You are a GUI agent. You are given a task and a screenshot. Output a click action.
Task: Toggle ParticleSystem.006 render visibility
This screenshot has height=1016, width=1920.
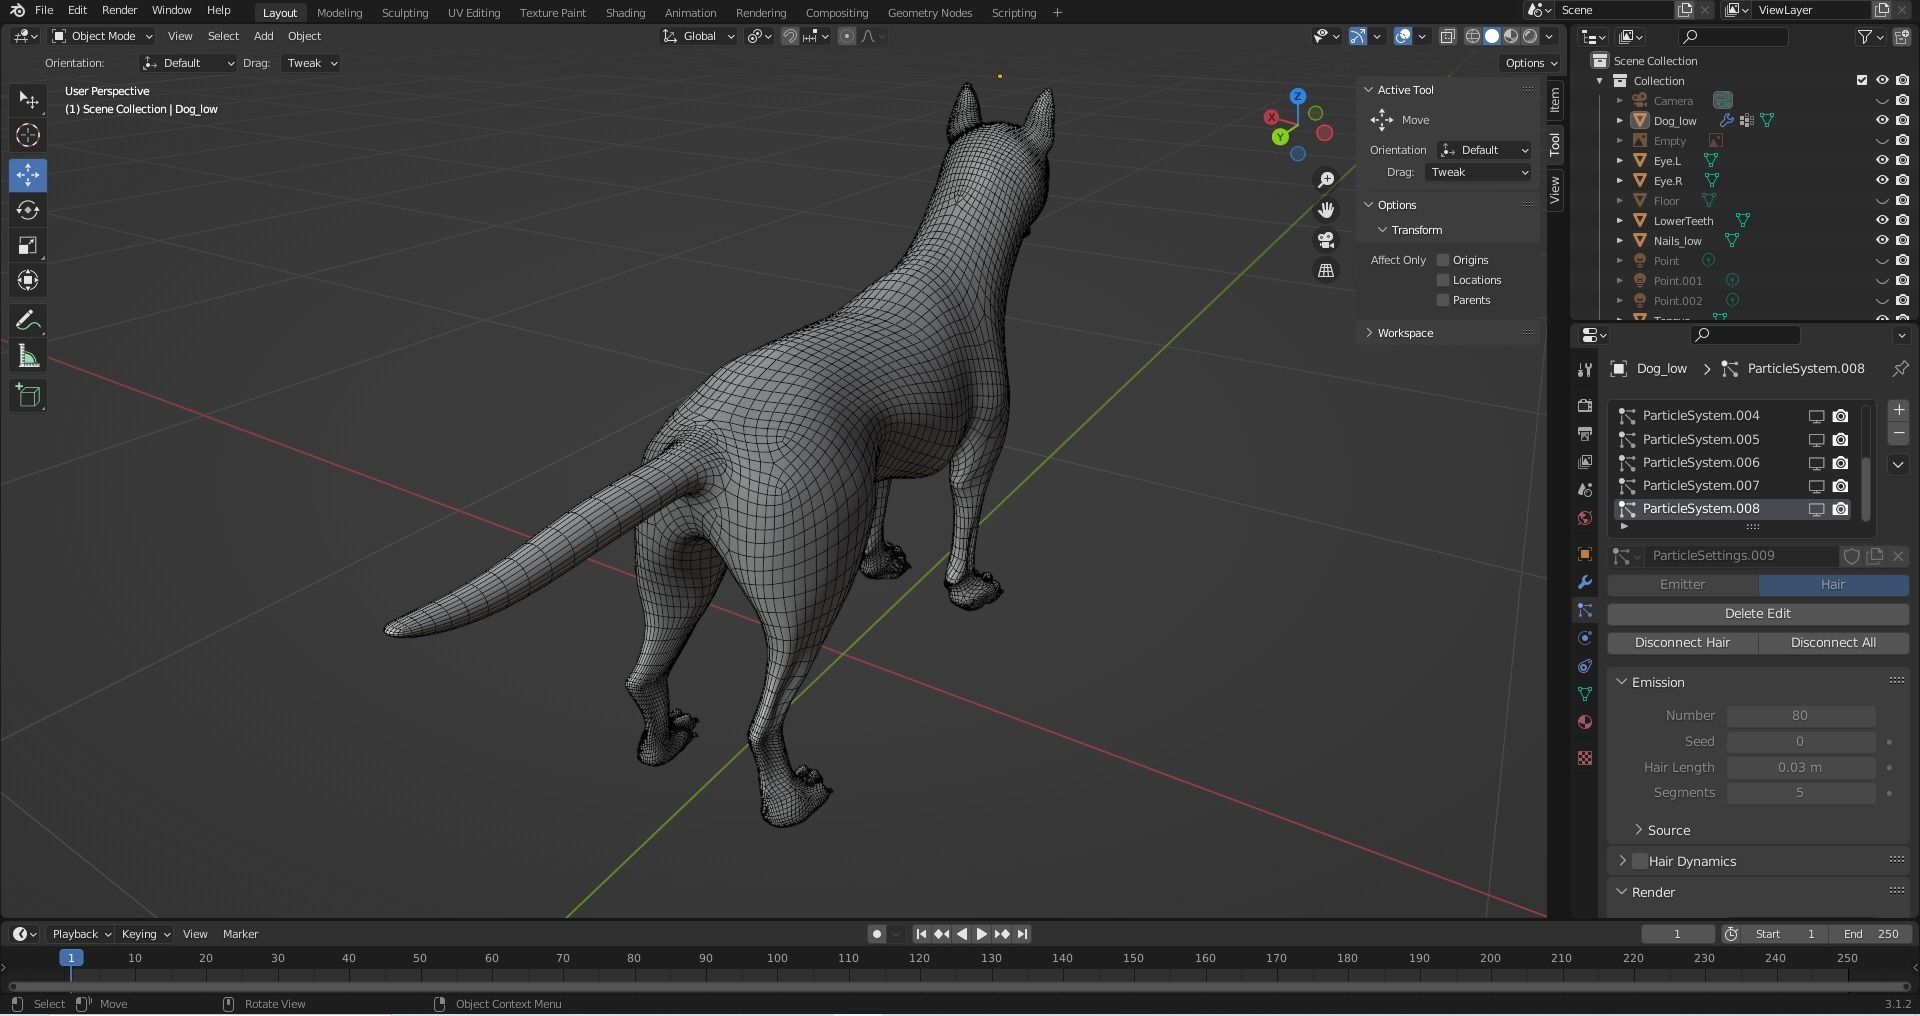pos(1840,463)
